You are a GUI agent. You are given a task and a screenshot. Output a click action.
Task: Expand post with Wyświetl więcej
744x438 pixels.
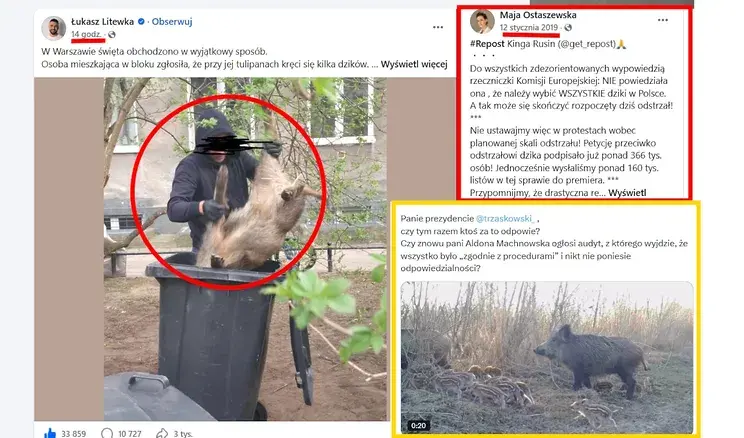[414, 64]
